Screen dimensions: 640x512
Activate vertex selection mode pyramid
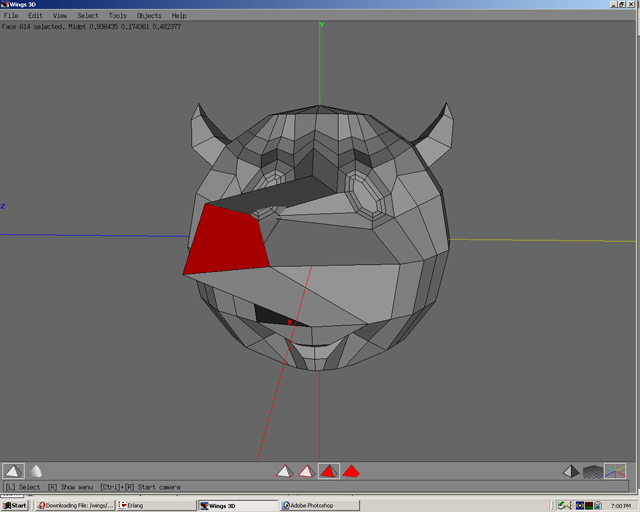pos(284,471)
